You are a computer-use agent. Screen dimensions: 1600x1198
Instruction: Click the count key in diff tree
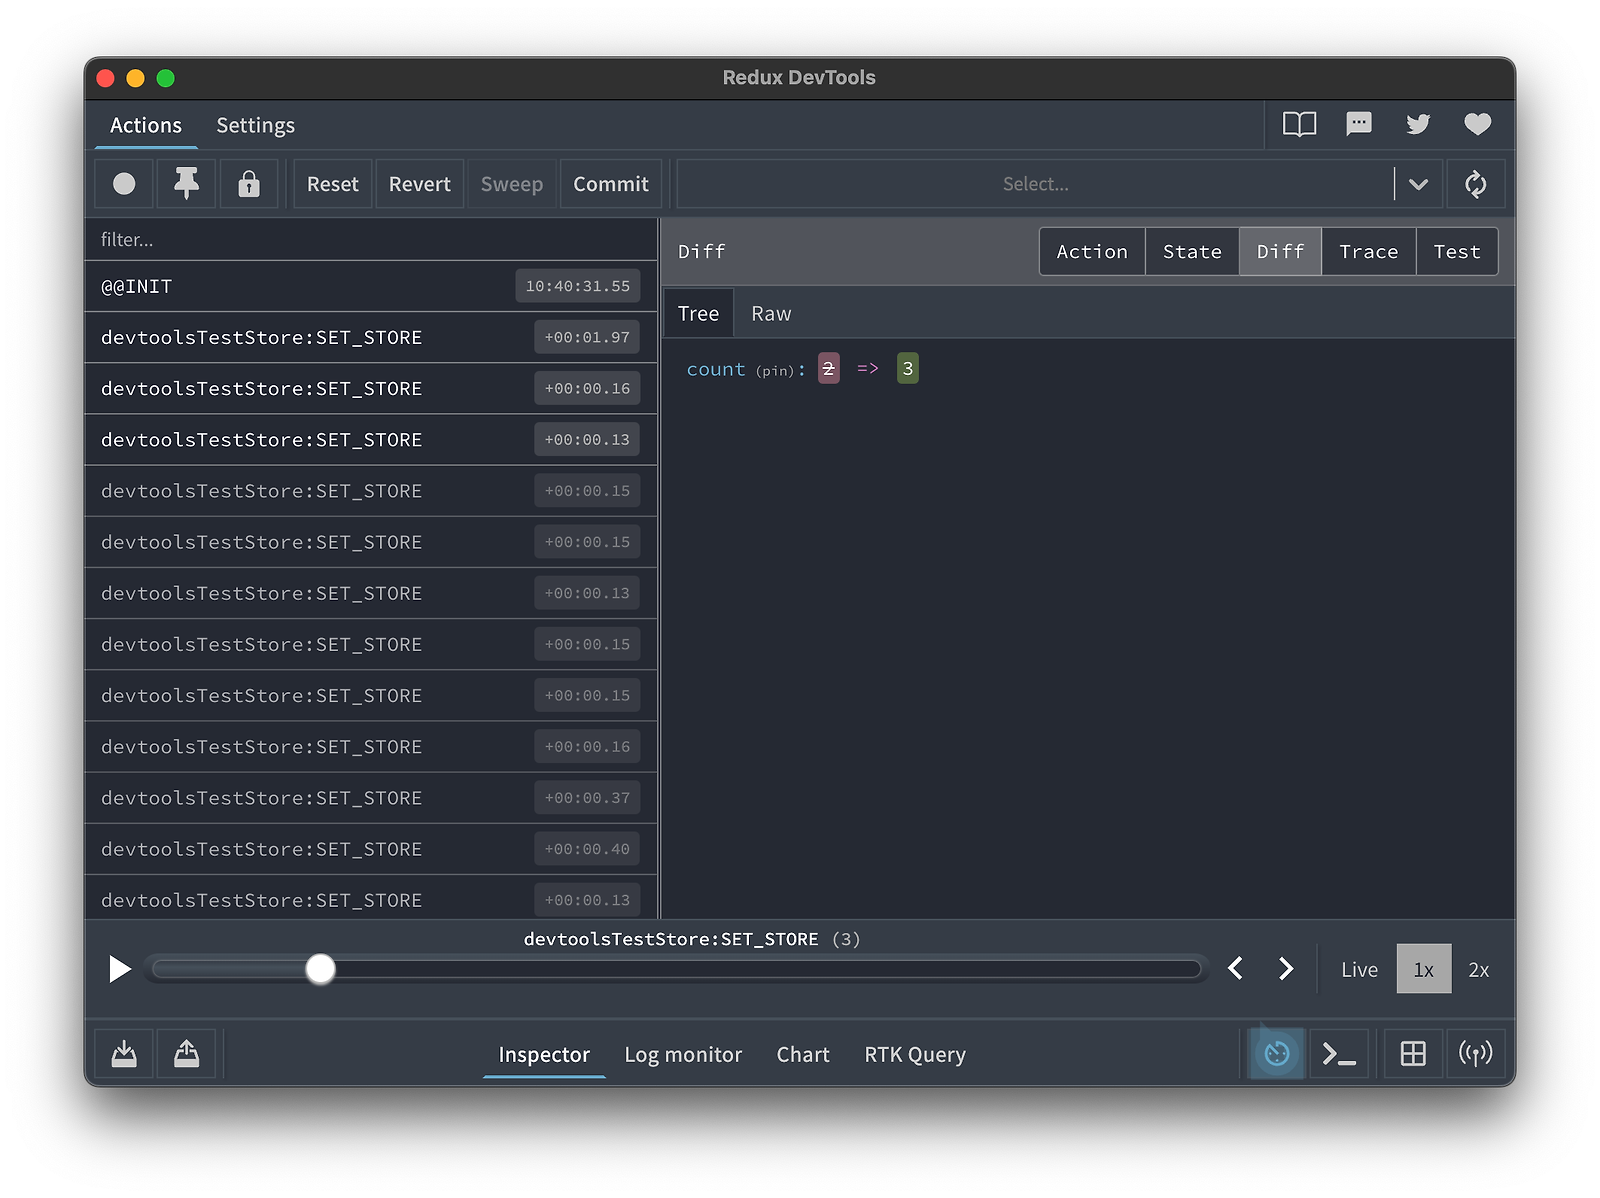(715, 369)
